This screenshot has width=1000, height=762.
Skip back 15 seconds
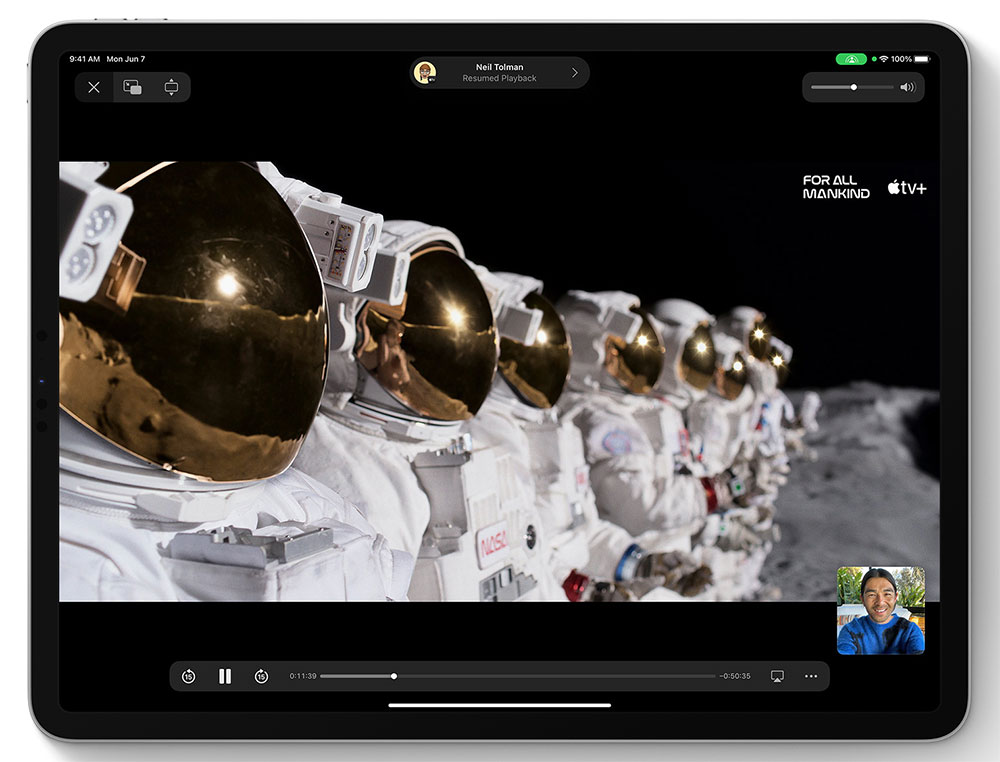[x=188, y=676]
